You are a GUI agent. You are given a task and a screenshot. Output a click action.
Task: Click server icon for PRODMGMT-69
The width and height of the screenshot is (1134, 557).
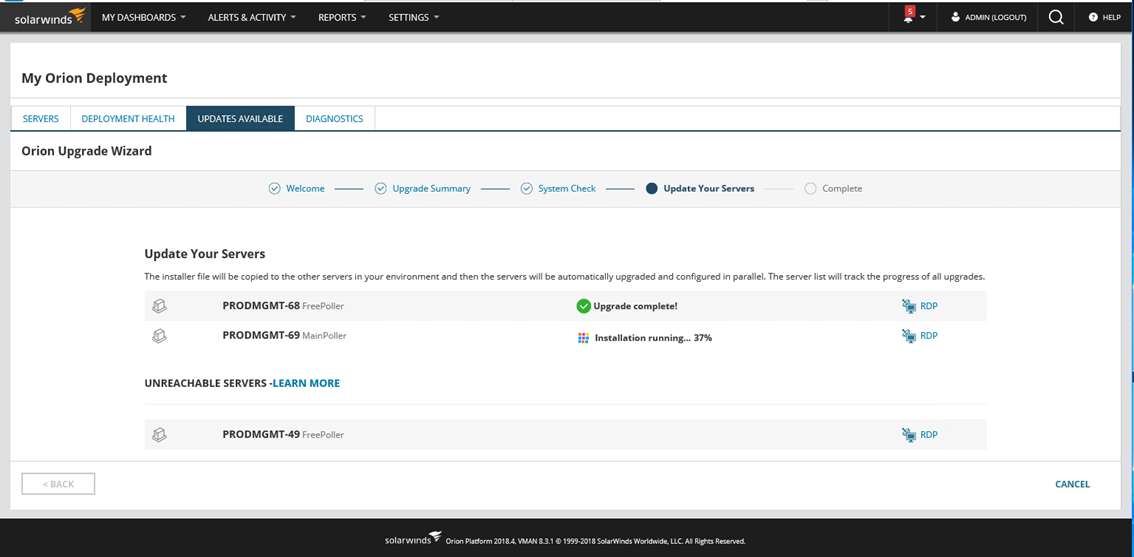[160, 336]
